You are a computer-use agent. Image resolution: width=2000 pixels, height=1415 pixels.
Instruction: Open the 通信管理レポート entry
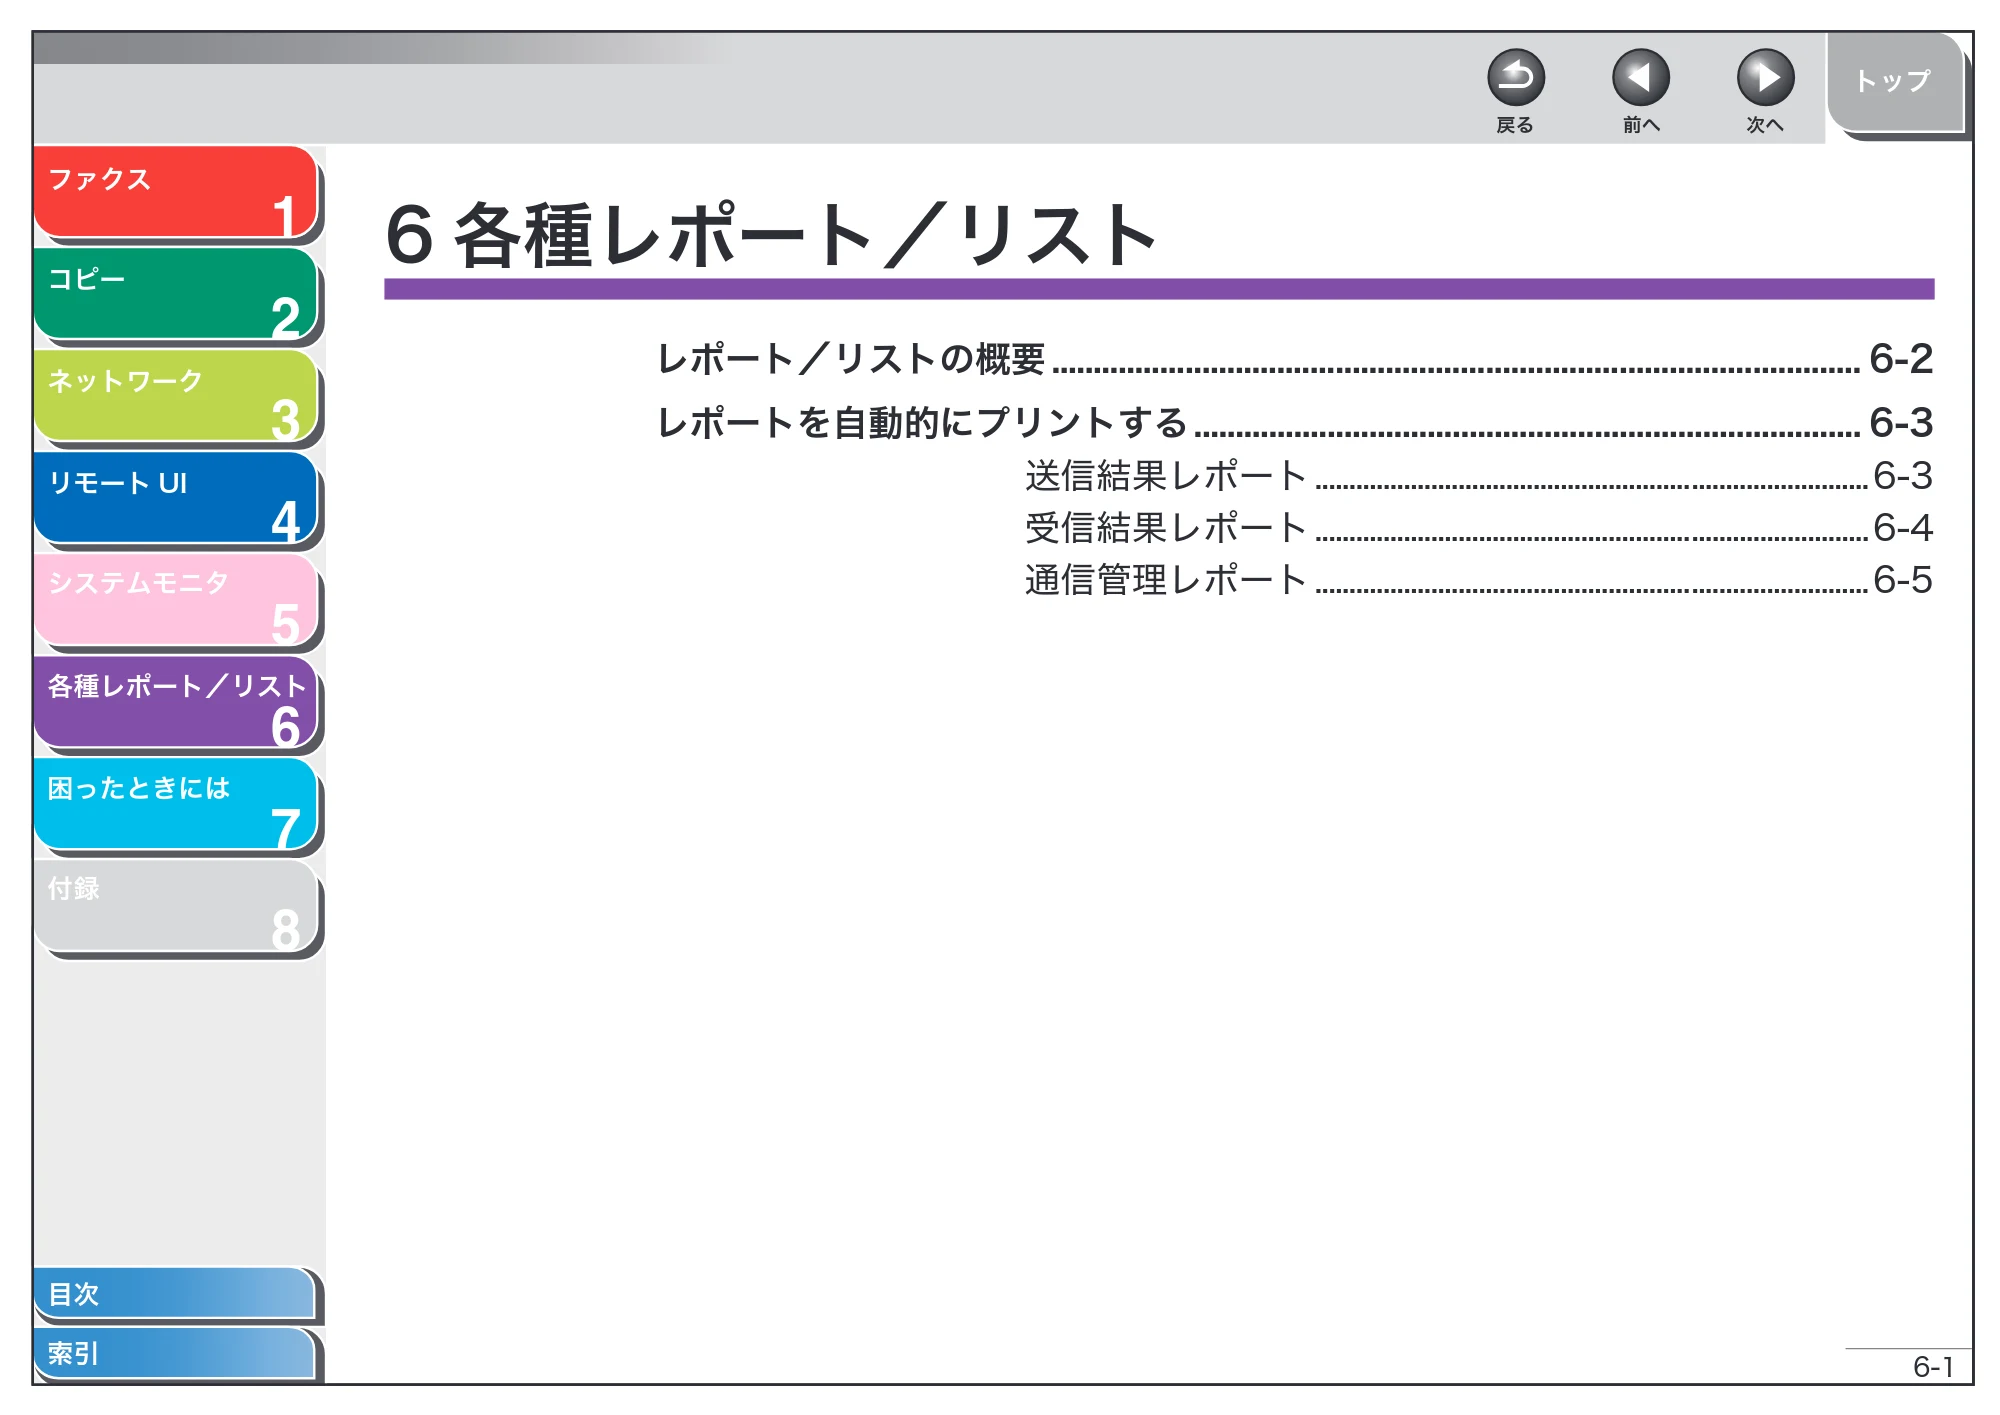pos(1479,580)
